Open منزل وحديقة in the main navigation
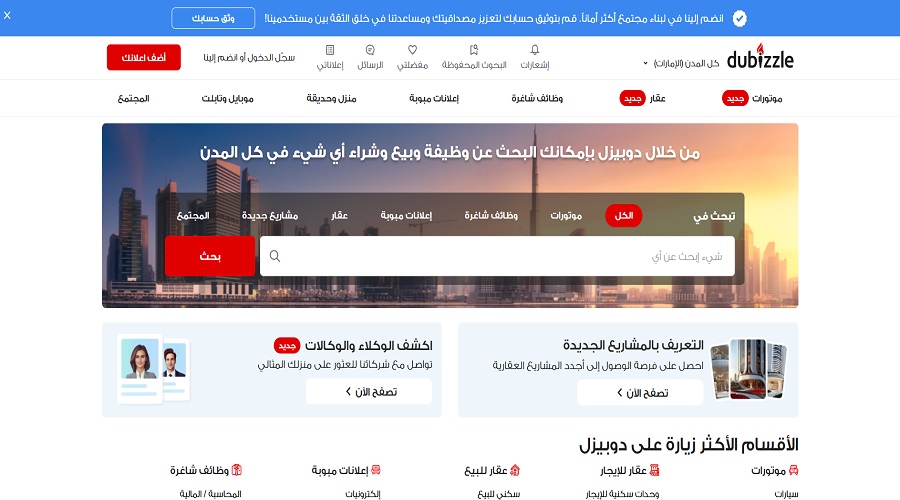Image resolution: width=900 pixels, height=500 pixels. (x=331, y=99)
